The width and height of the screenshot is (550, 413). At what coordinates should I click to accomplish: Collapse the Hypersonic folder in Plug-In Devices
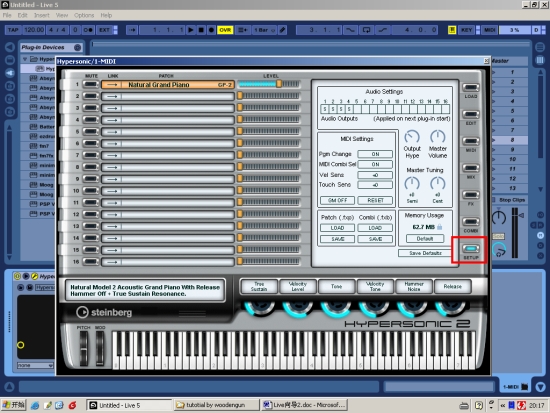click(x=25, y=59)
